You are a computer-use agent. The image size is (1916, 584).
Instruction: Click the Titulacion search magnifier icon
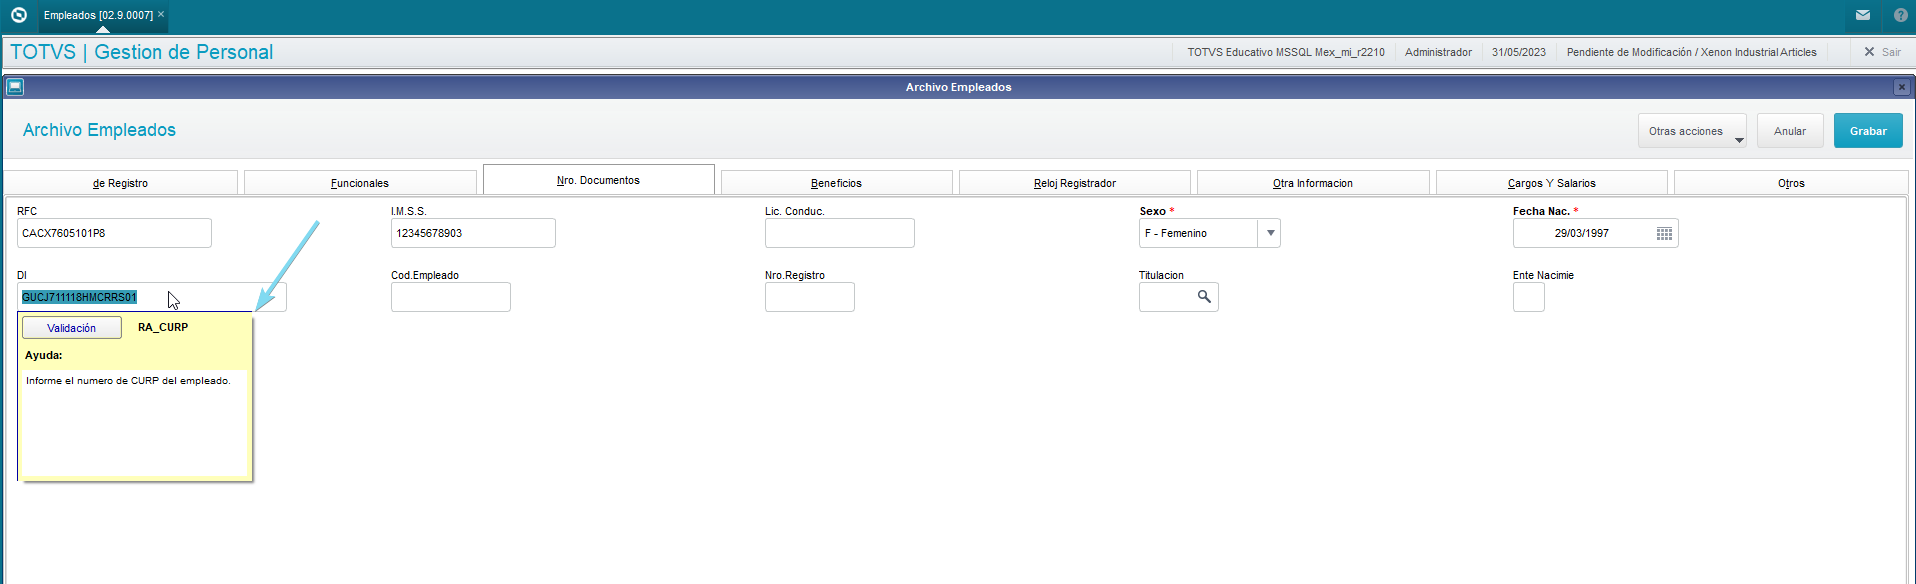[x=1204, y=297]
